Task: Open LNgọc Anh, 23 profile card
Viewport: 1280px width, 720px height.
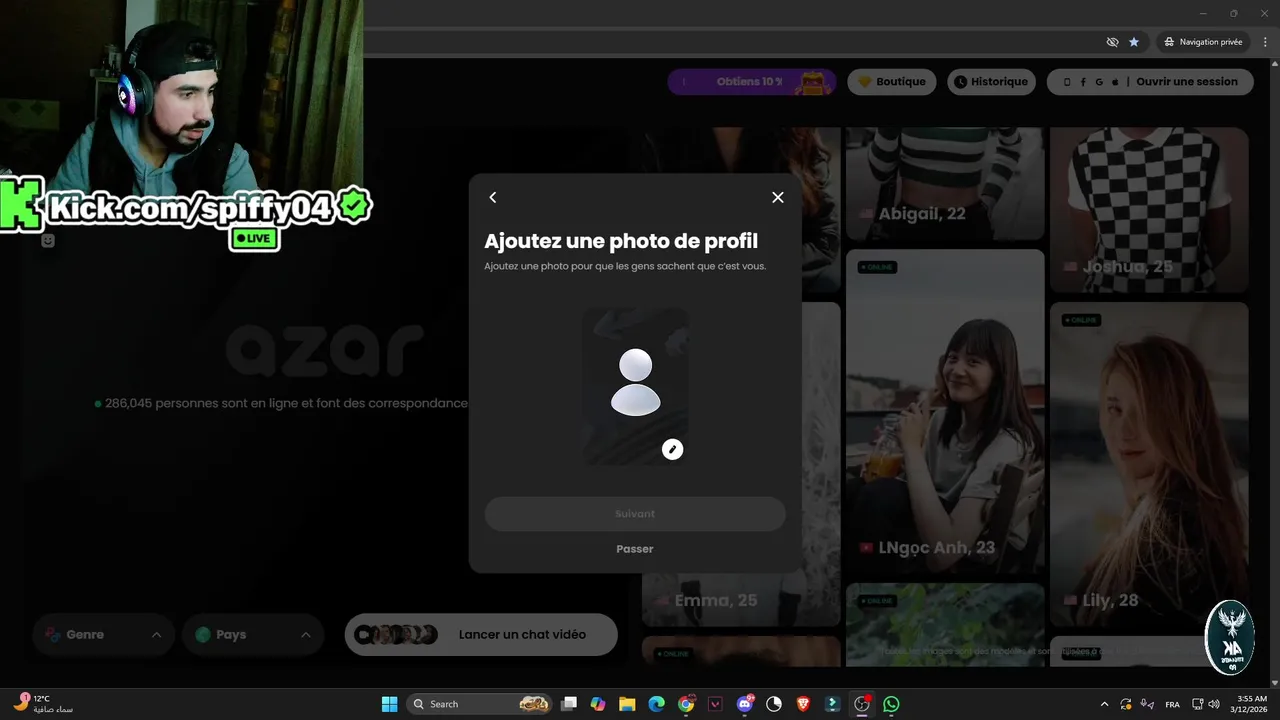Action: [x=945, y=412]
